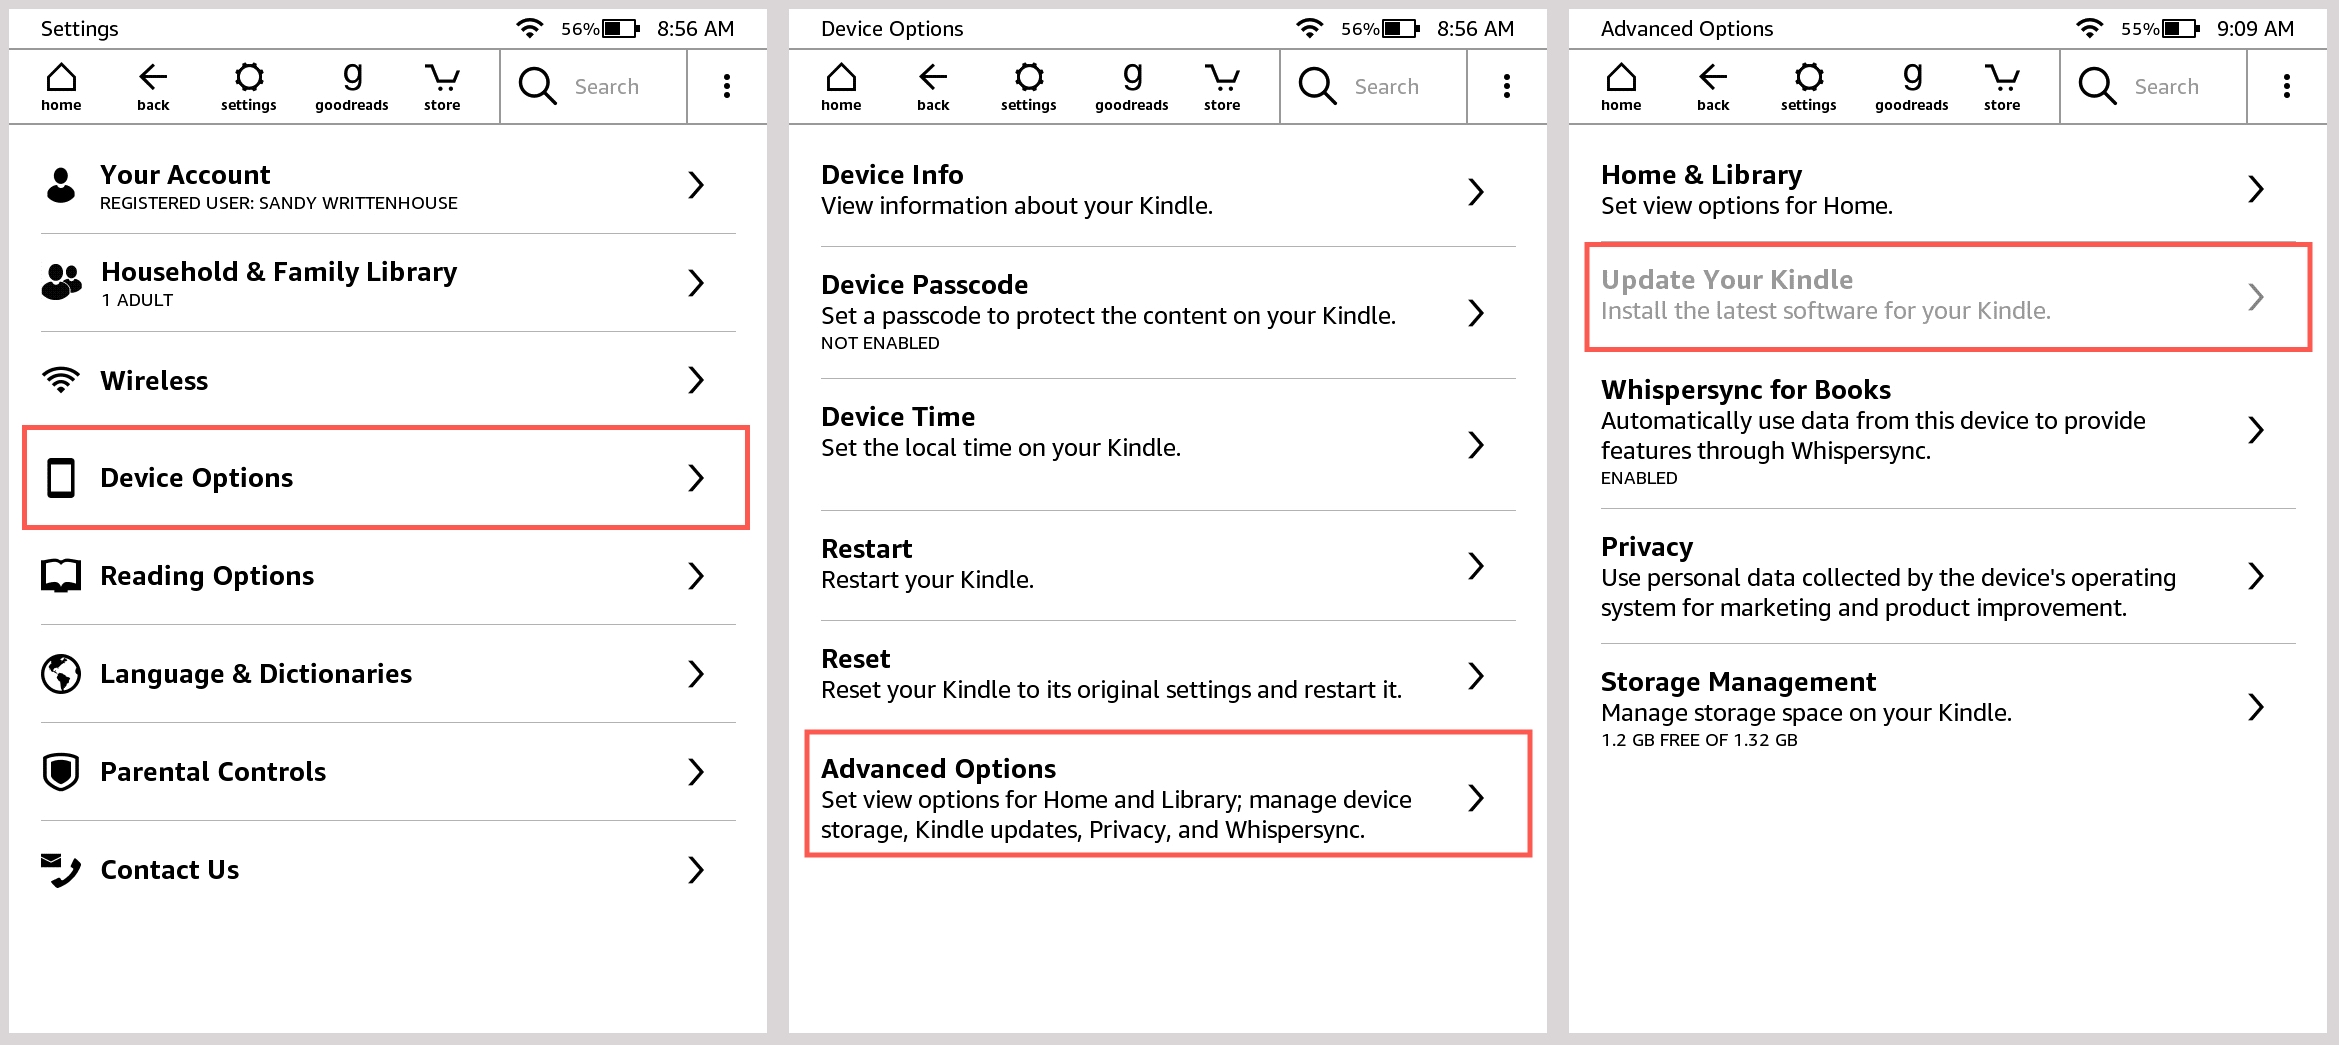2339x1045 pixels.
Task: Tap home icon in Advanced Options screen
Action: coord(1621,87)
